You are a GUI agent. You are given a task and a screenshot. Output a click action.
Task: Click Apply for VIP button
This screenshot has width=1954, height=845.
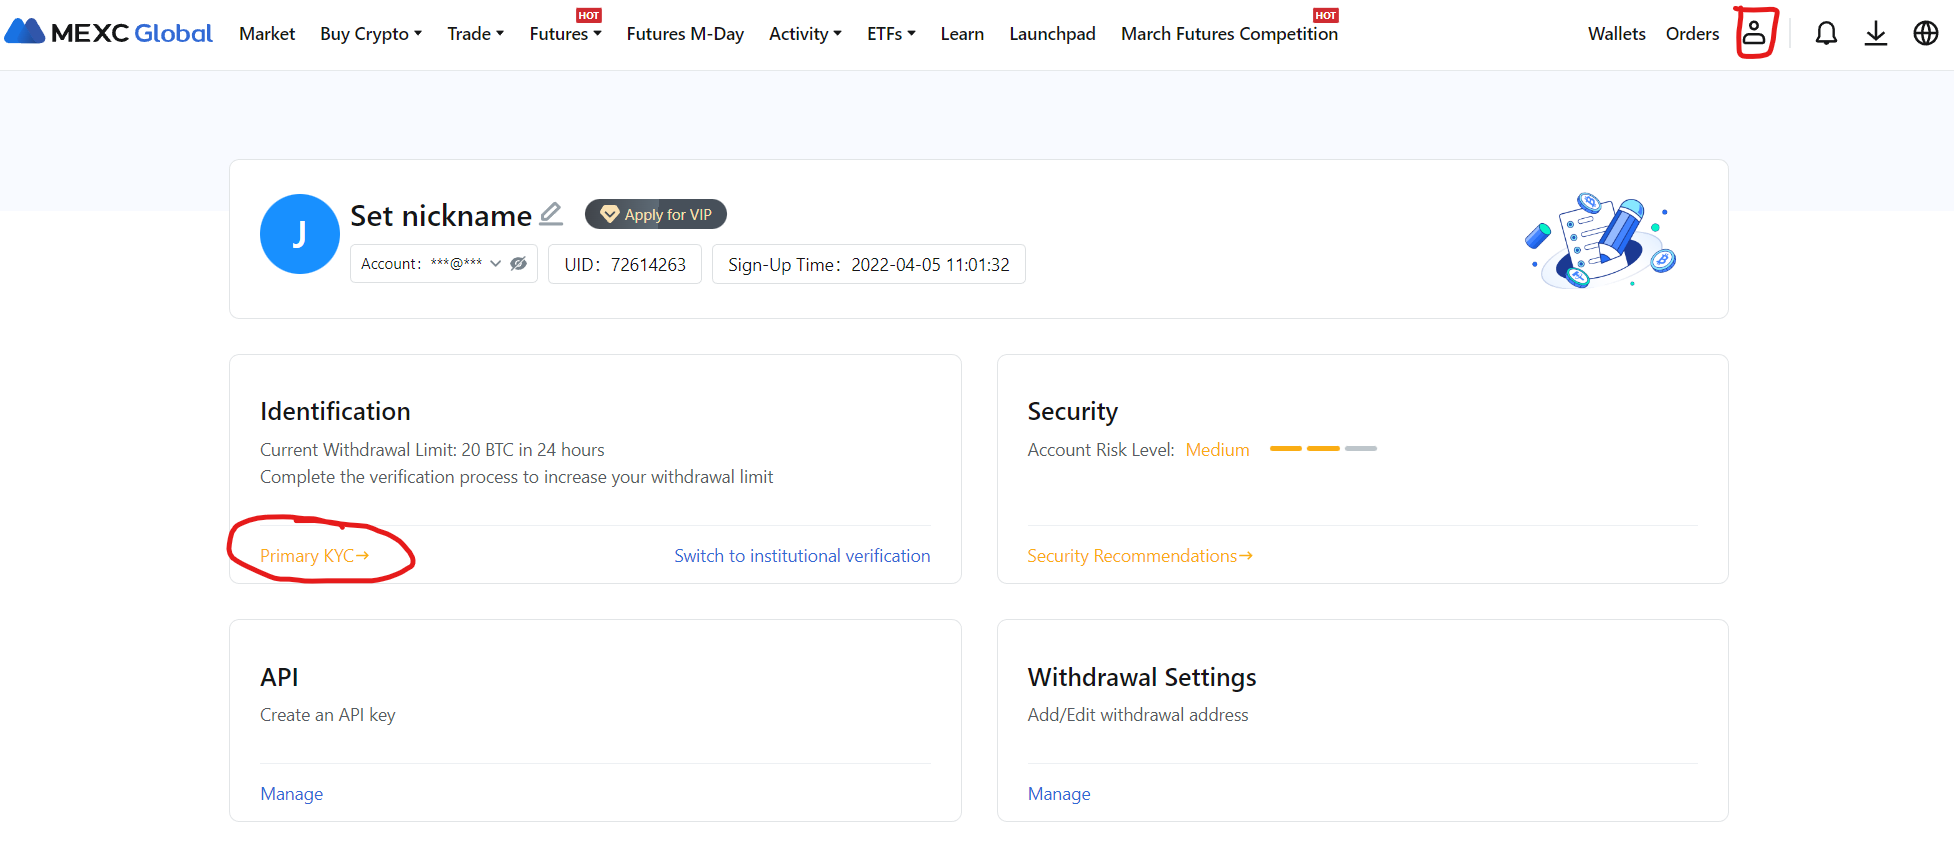click(656, 214)
